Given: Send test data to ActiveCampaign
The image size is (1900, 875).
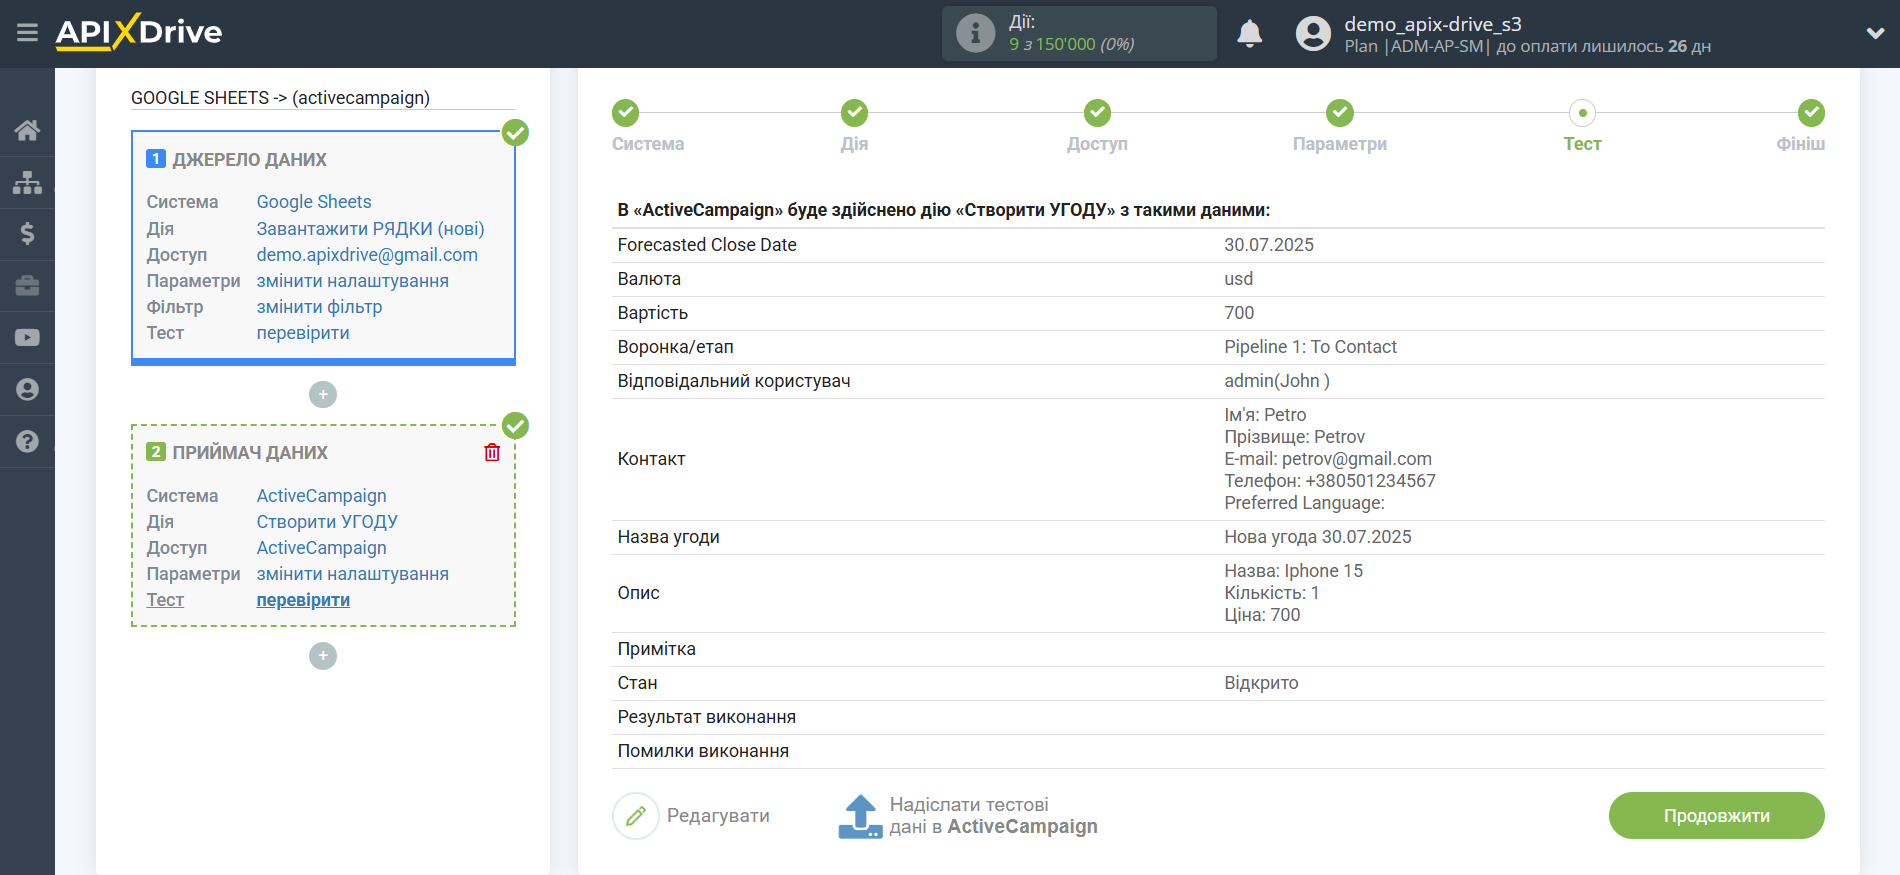Looking at the screenshot, I should pos(993,816).
